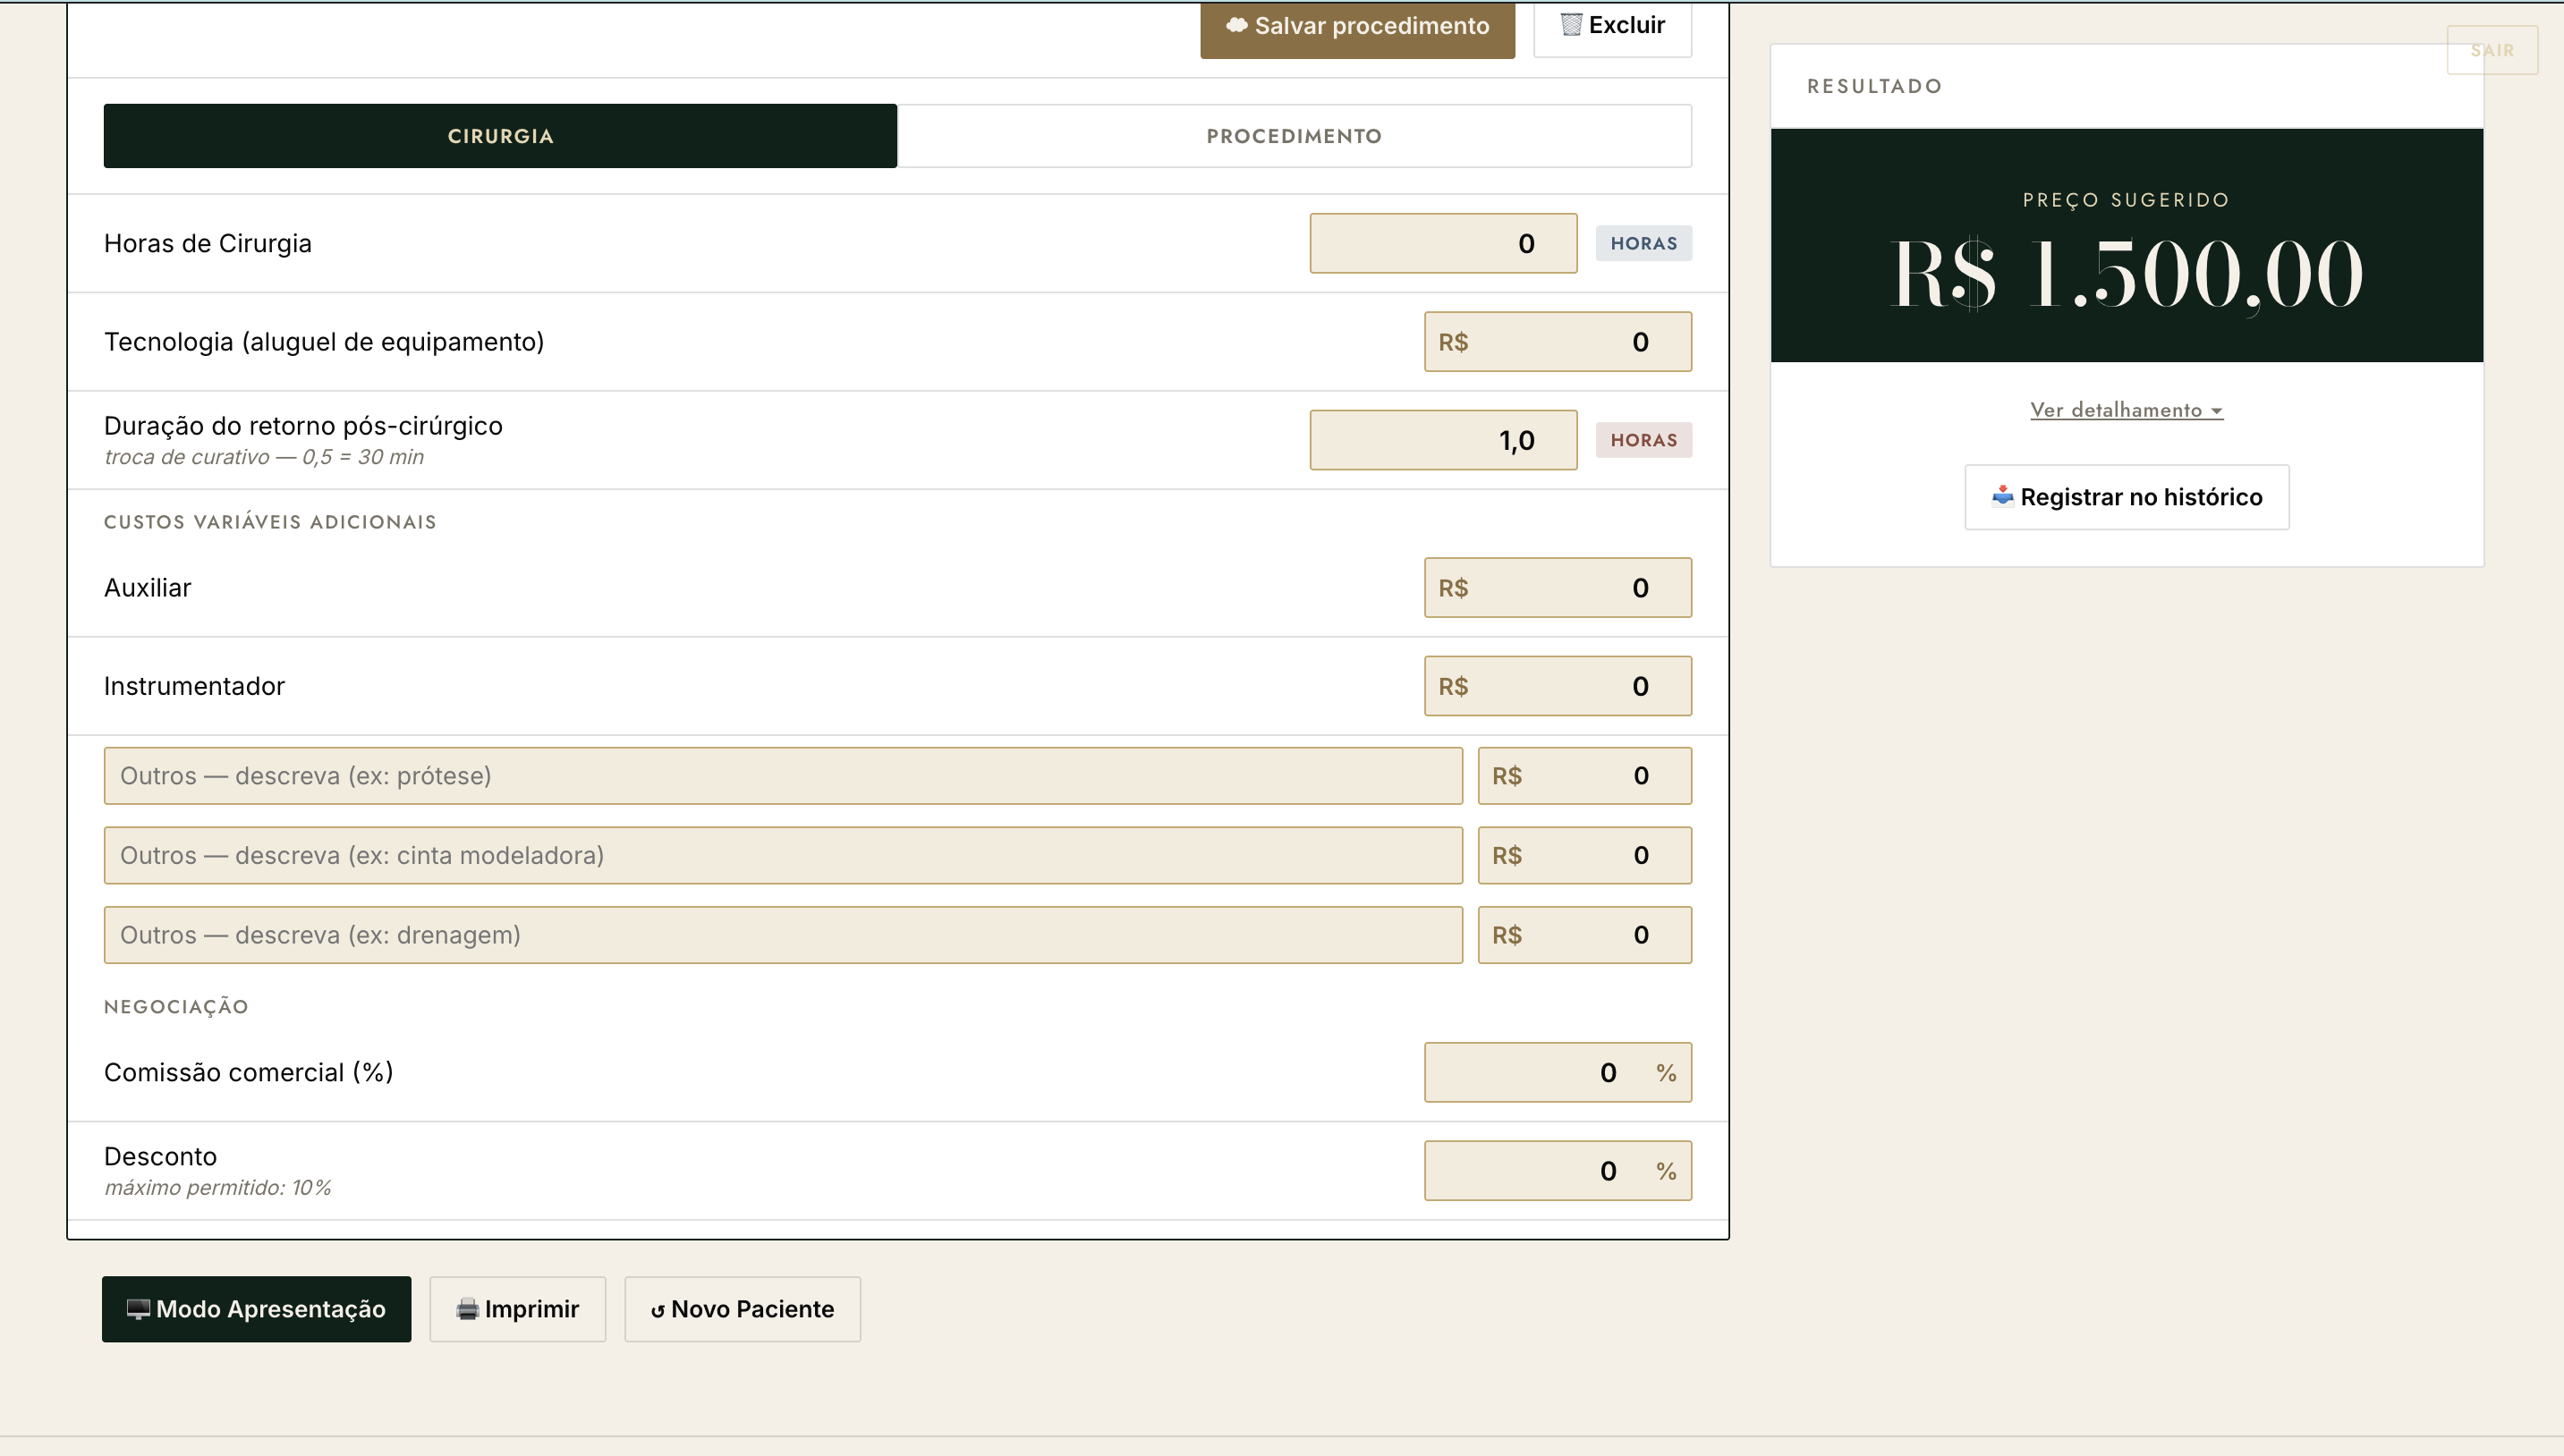The width and height of the screenshot is (2564, 1456).
Task: Click the Sair button
Action: tap(2492, 50)
